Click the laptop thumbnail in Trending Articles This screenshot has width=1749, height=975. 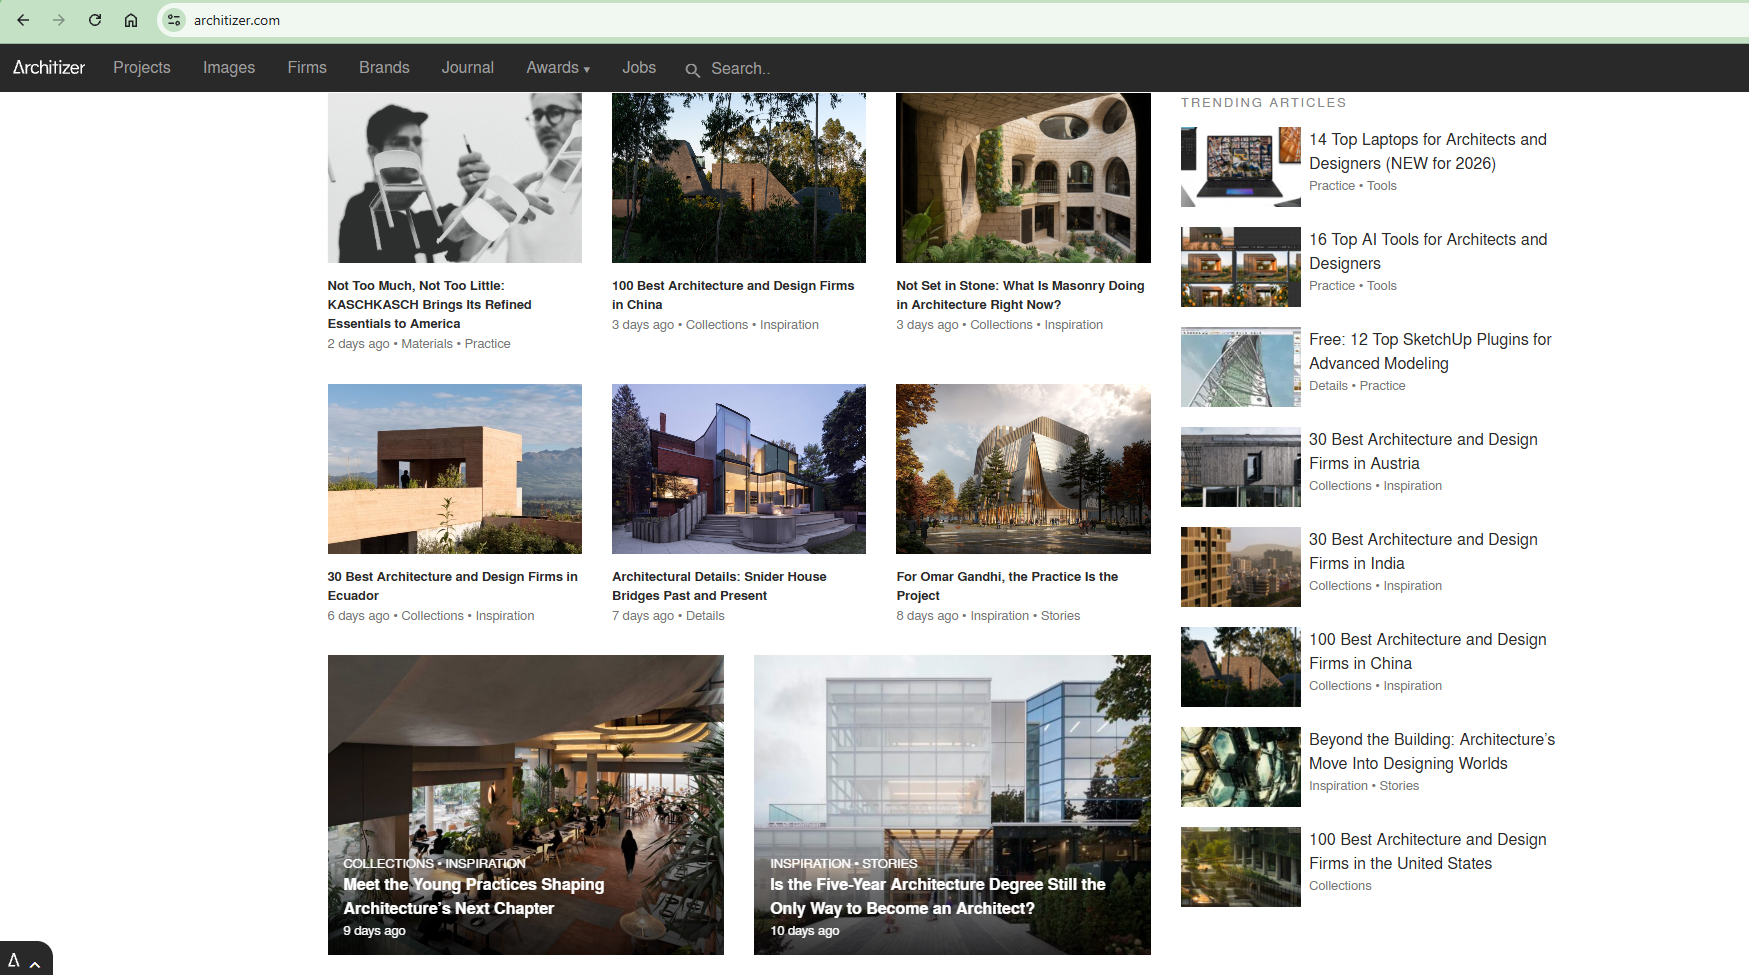click(1241, 167)
